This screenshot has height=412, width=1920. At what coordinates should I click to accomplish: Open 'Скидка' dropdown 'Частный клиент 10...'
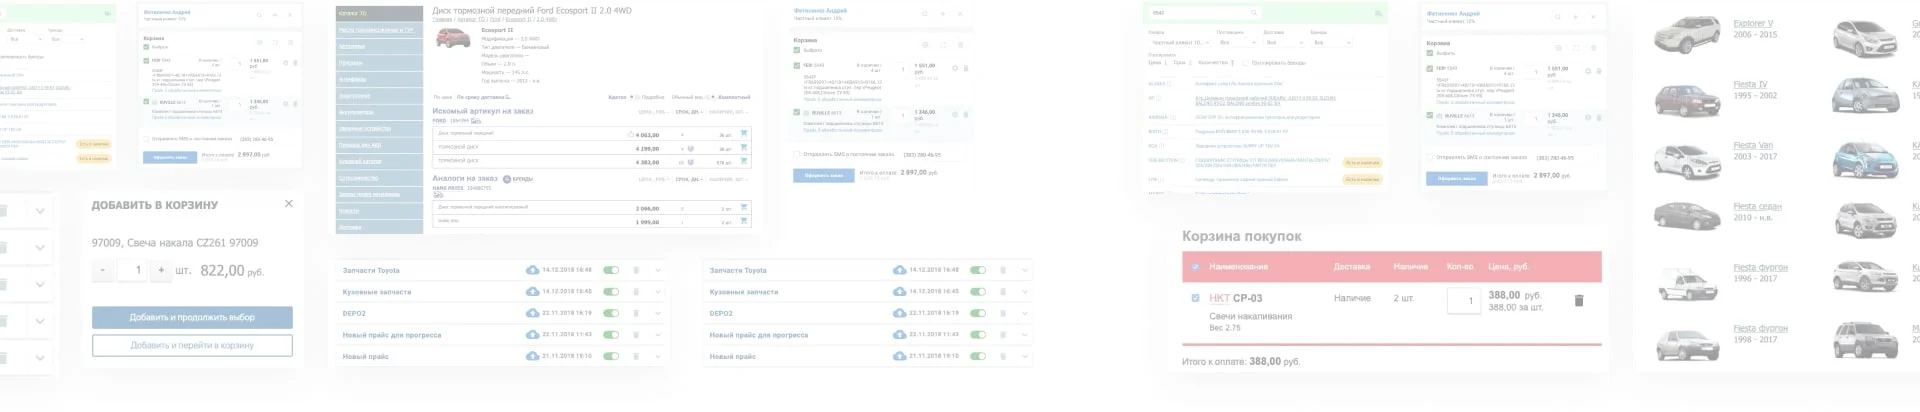click(x=1178, y=42)
